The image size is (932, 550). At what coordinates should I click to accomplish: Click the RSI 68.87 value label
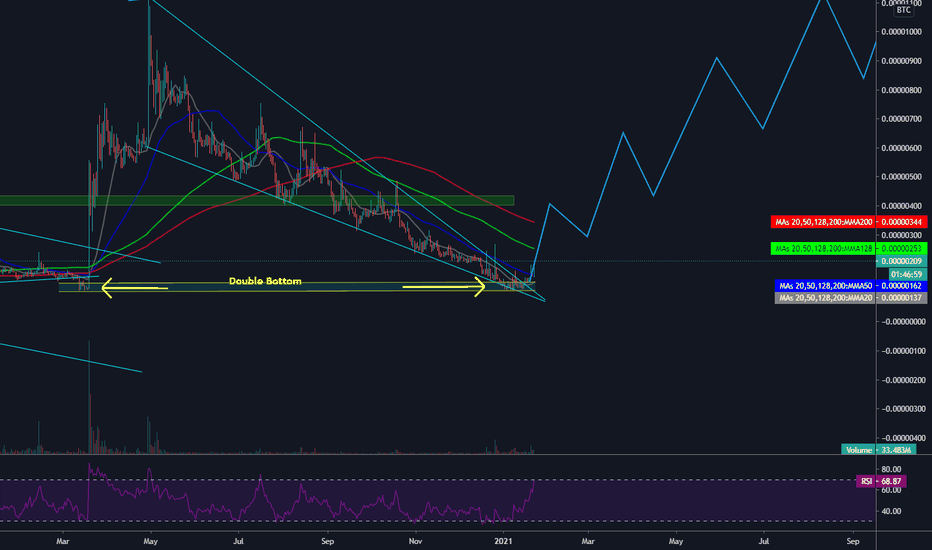click(881, 481)
